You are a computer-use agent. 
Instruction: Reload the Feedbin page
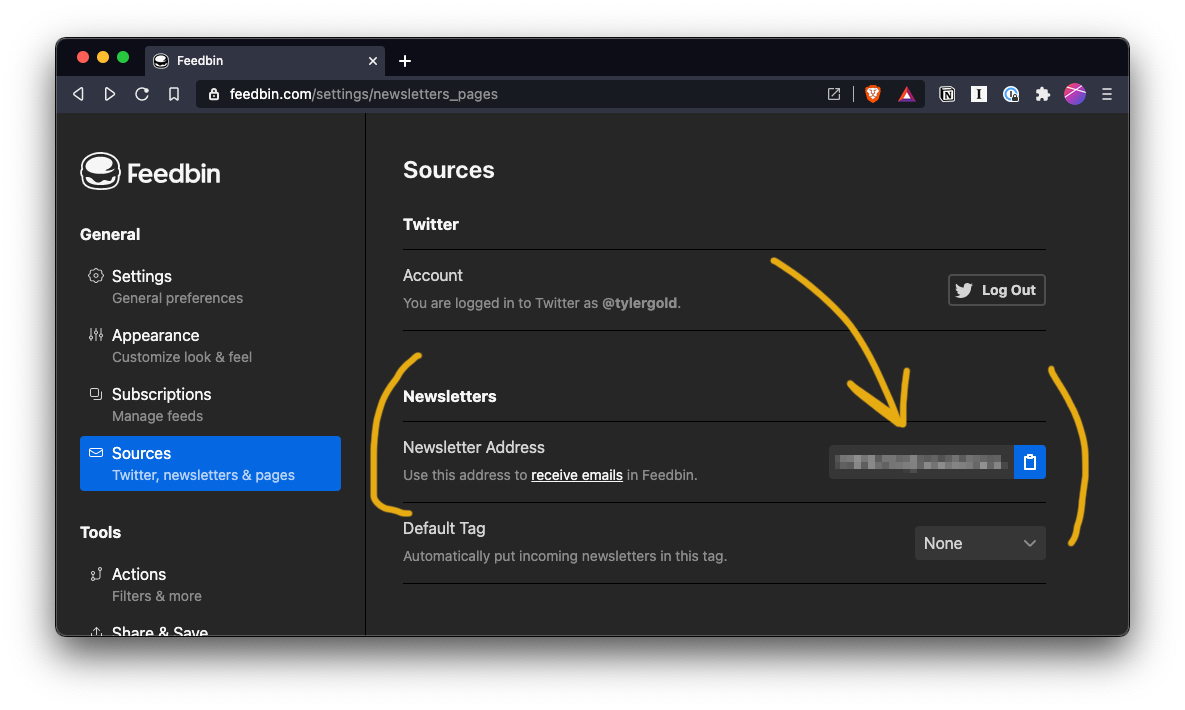[x=142, y=94]
